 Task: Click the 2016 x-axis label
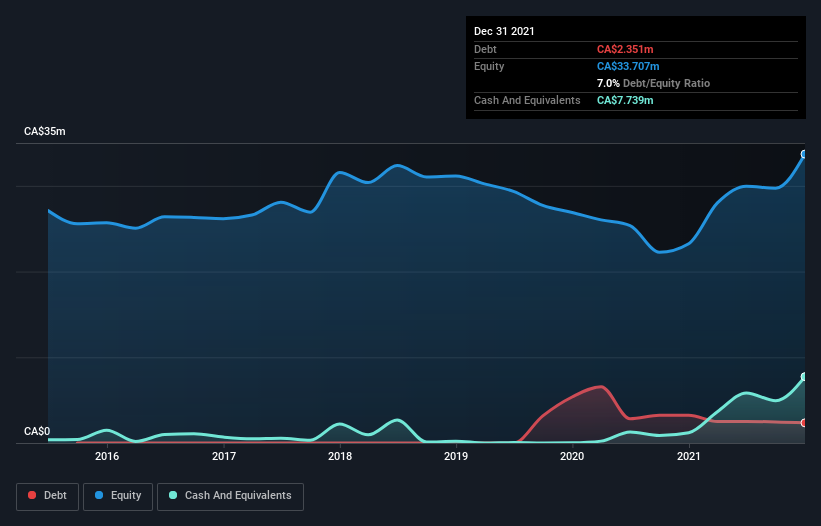107,456
